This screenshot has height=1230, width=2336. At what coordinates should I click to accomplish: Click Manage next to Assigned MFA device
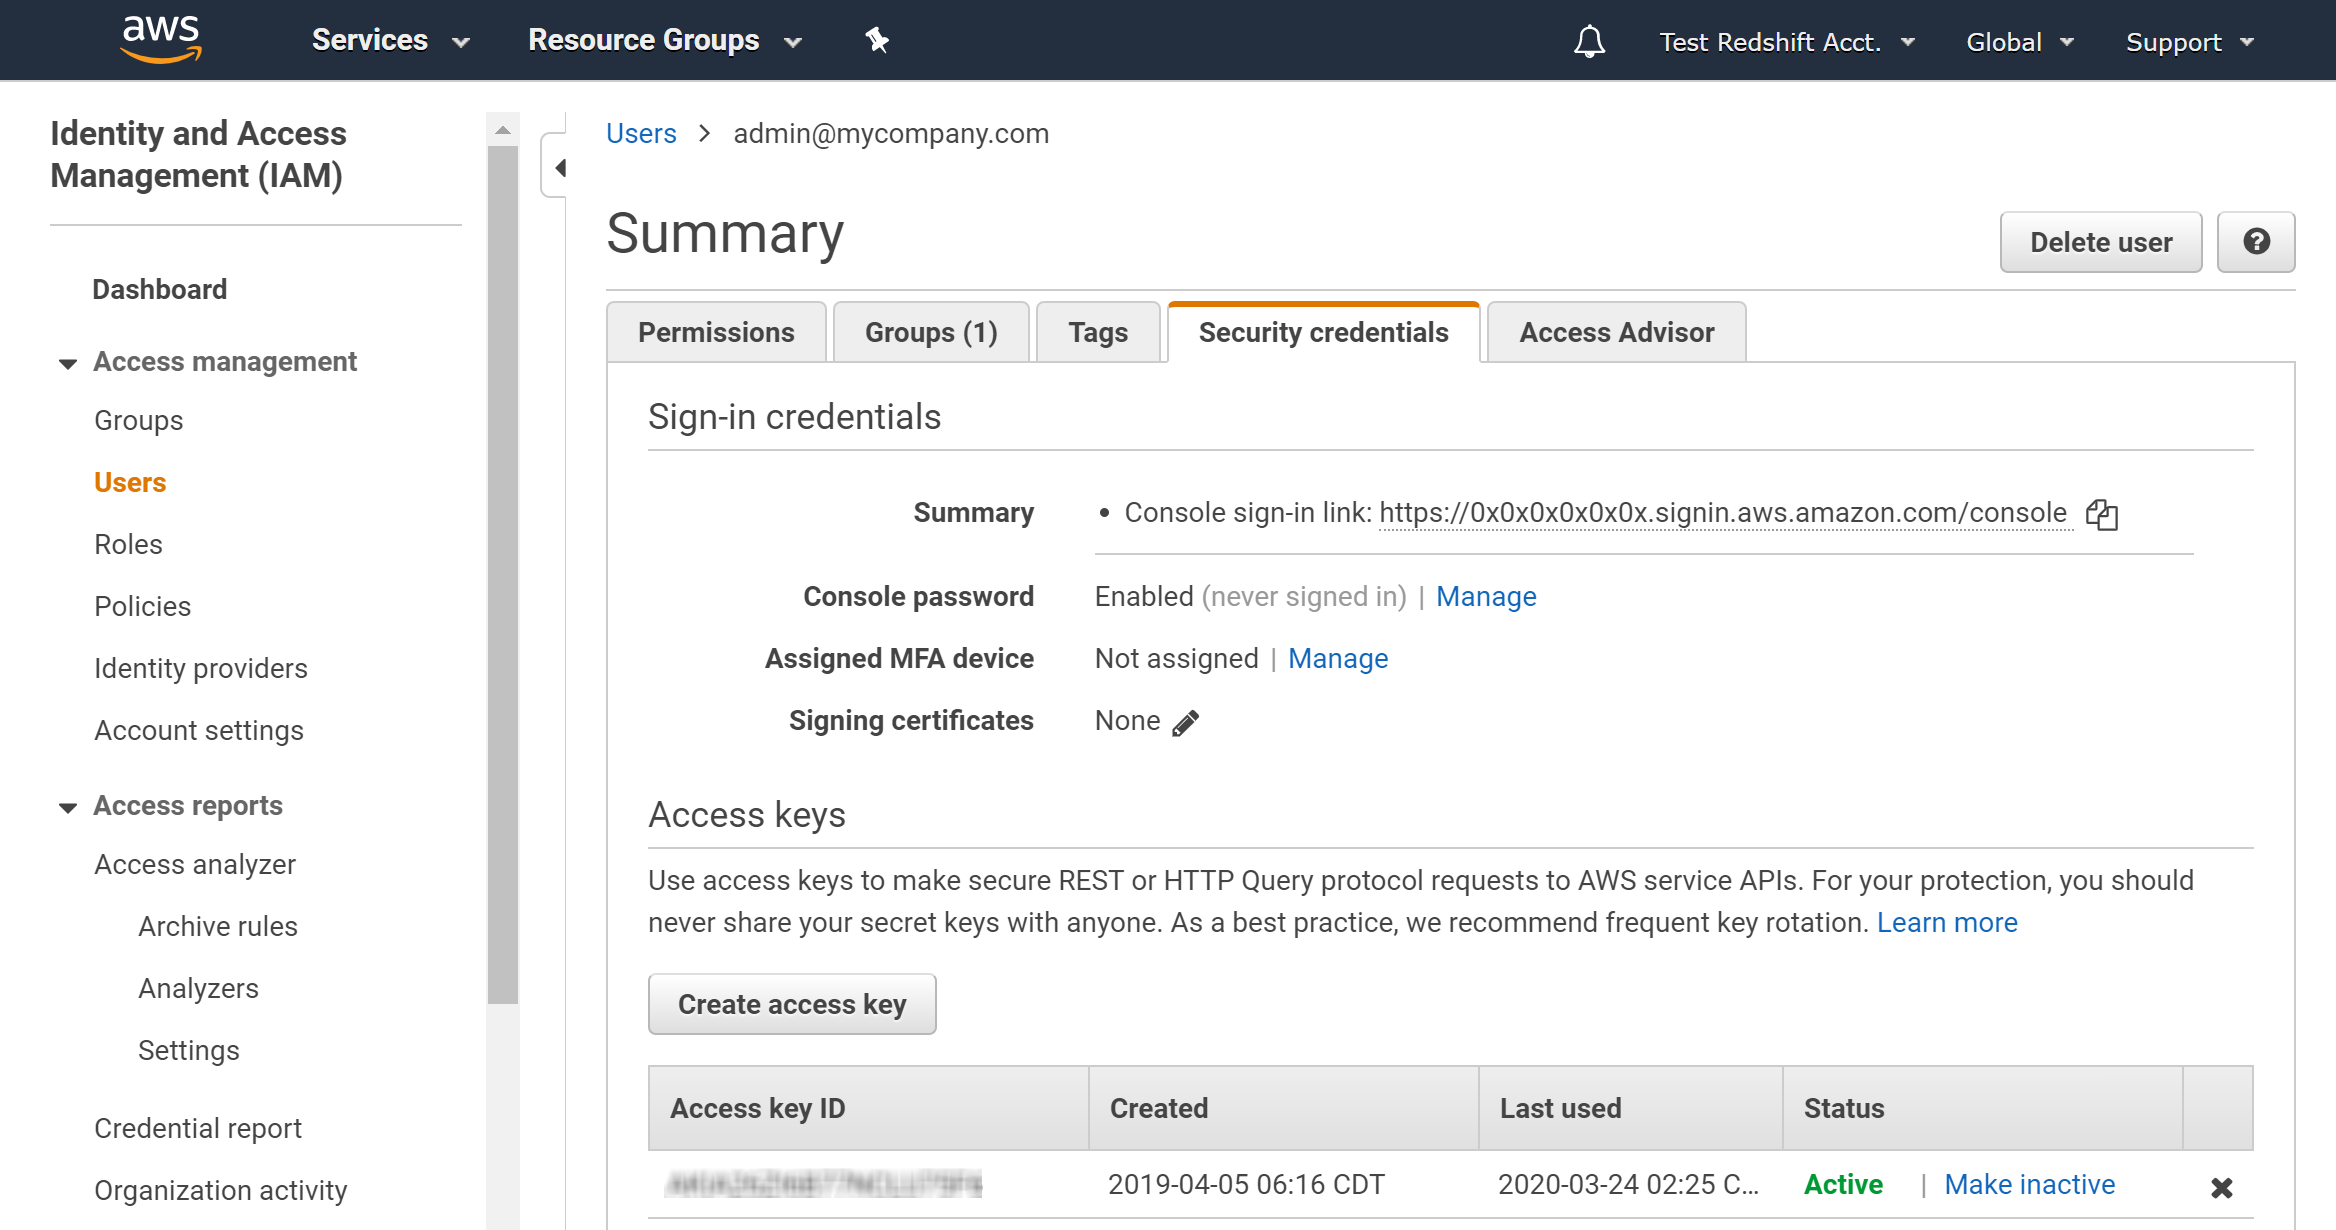1338,659
